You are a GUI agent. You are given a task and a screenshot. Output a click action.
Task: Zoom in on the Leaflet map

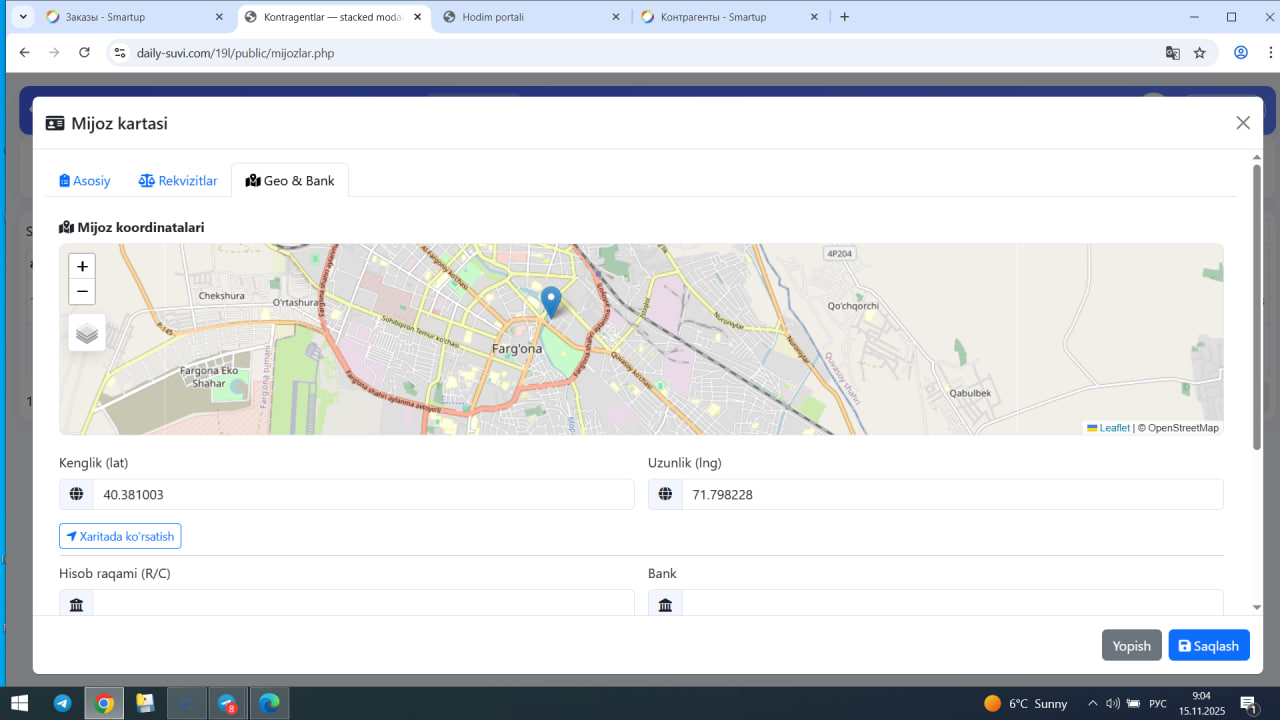[82, 266]
